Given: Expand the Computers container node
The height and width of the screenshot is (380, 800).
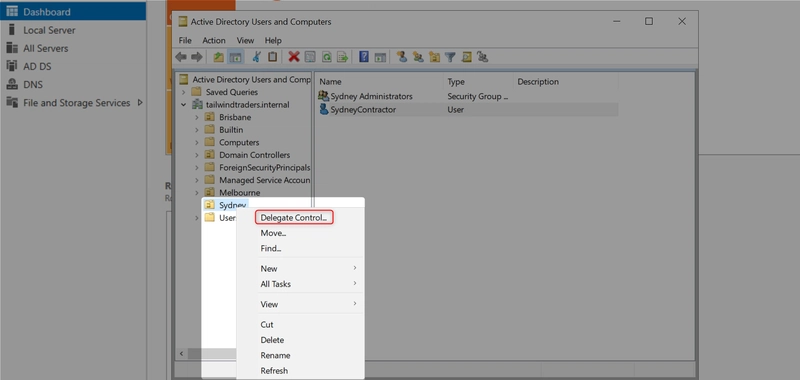Looking at the screenshot, I should (197, 142).
